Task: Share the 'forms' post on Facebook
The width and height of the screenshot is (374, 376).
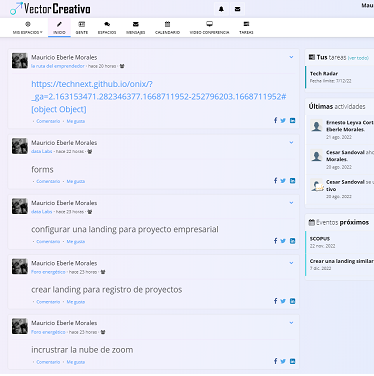Action: pos(275,180)
